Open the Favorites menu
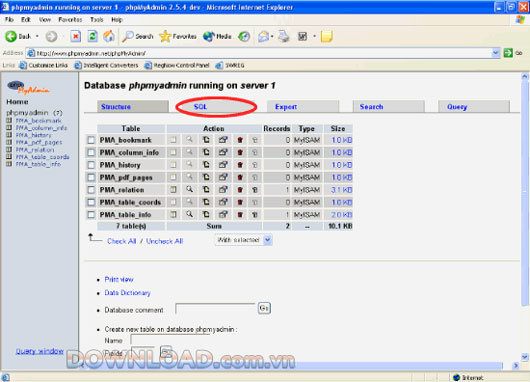 70,20
